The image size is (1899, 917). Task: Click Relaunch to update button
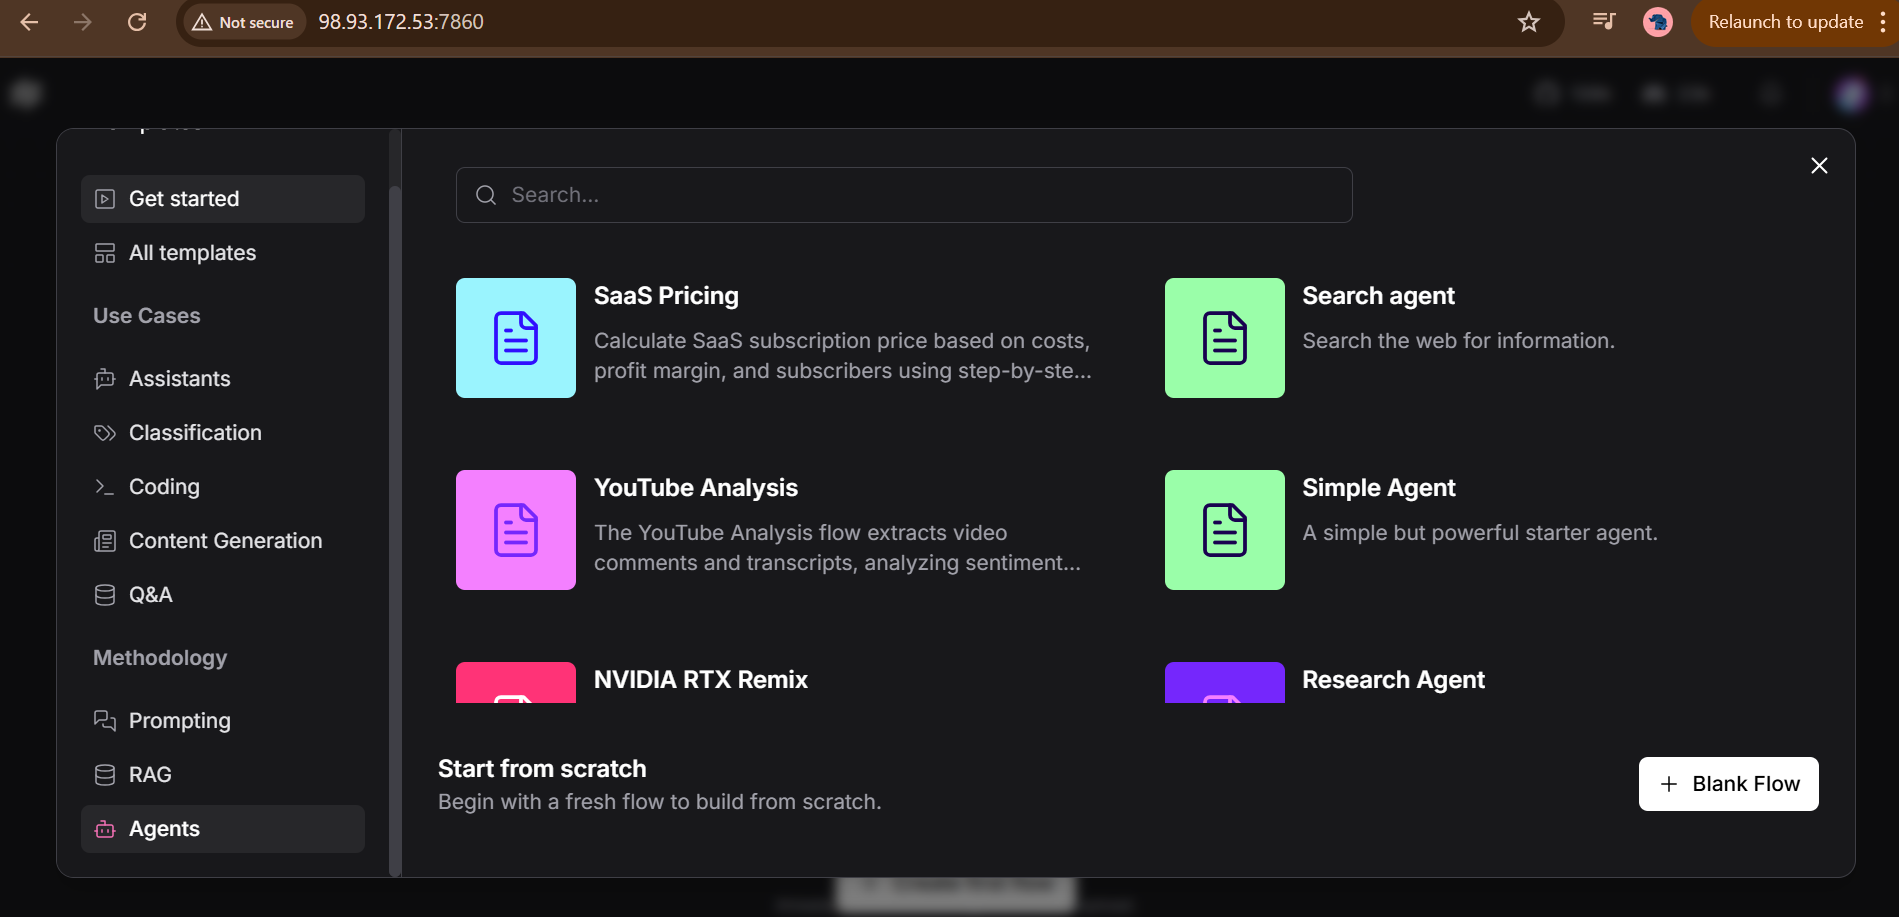[x=1785, y=22]
